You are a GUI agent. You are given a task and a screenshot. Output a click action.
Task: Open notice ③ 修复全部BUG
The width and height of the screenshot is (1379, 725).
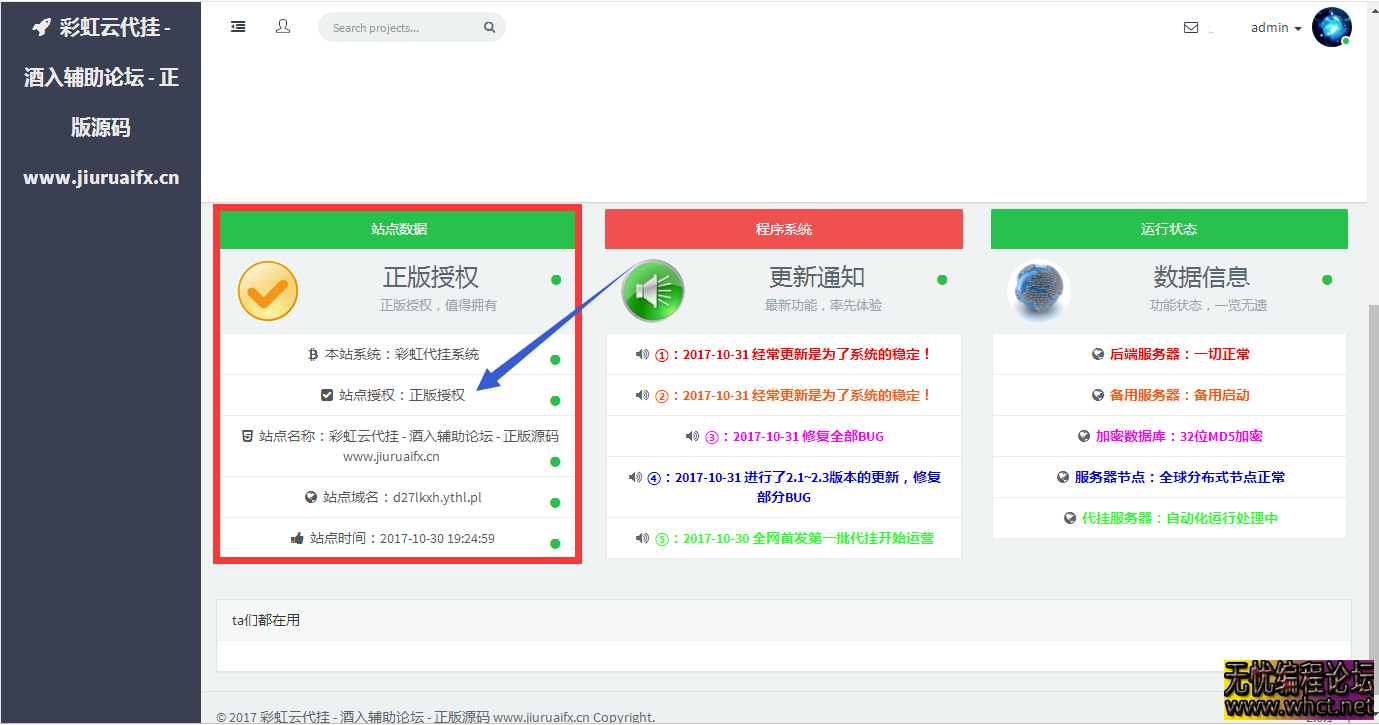tap(795, 436)
